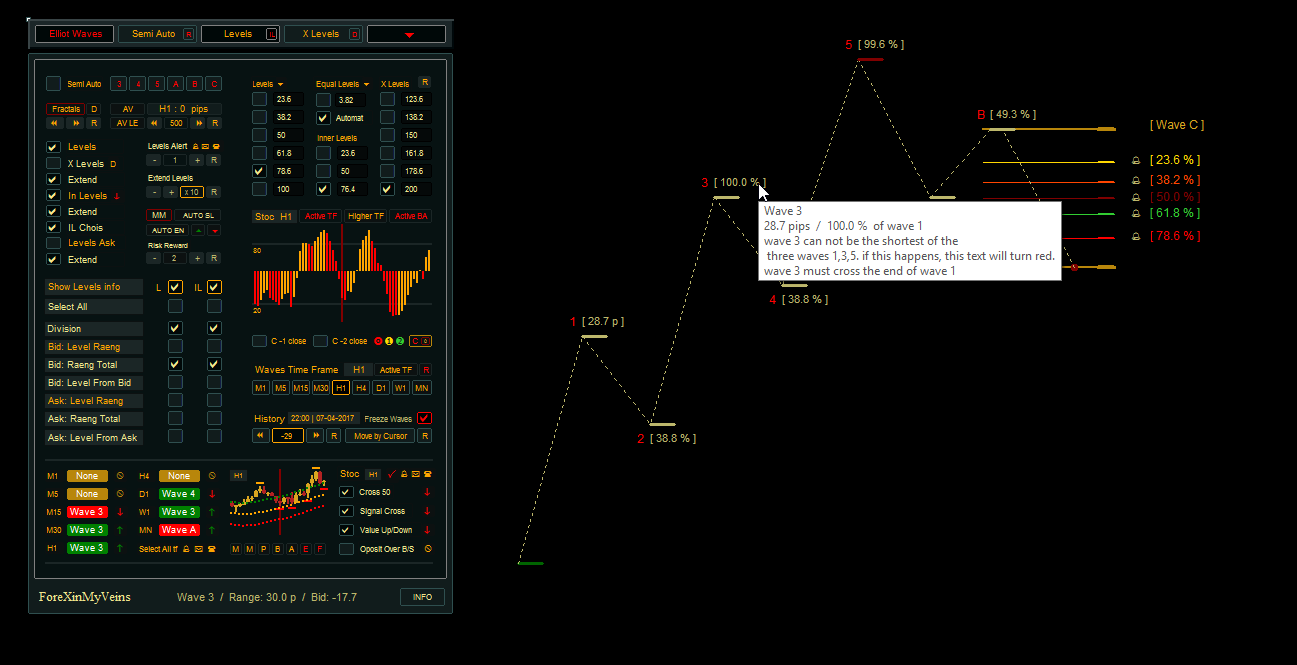The image size is (1297, 665).
Task: Click the History forward double-arrow icon
Action: pos(315,436)
